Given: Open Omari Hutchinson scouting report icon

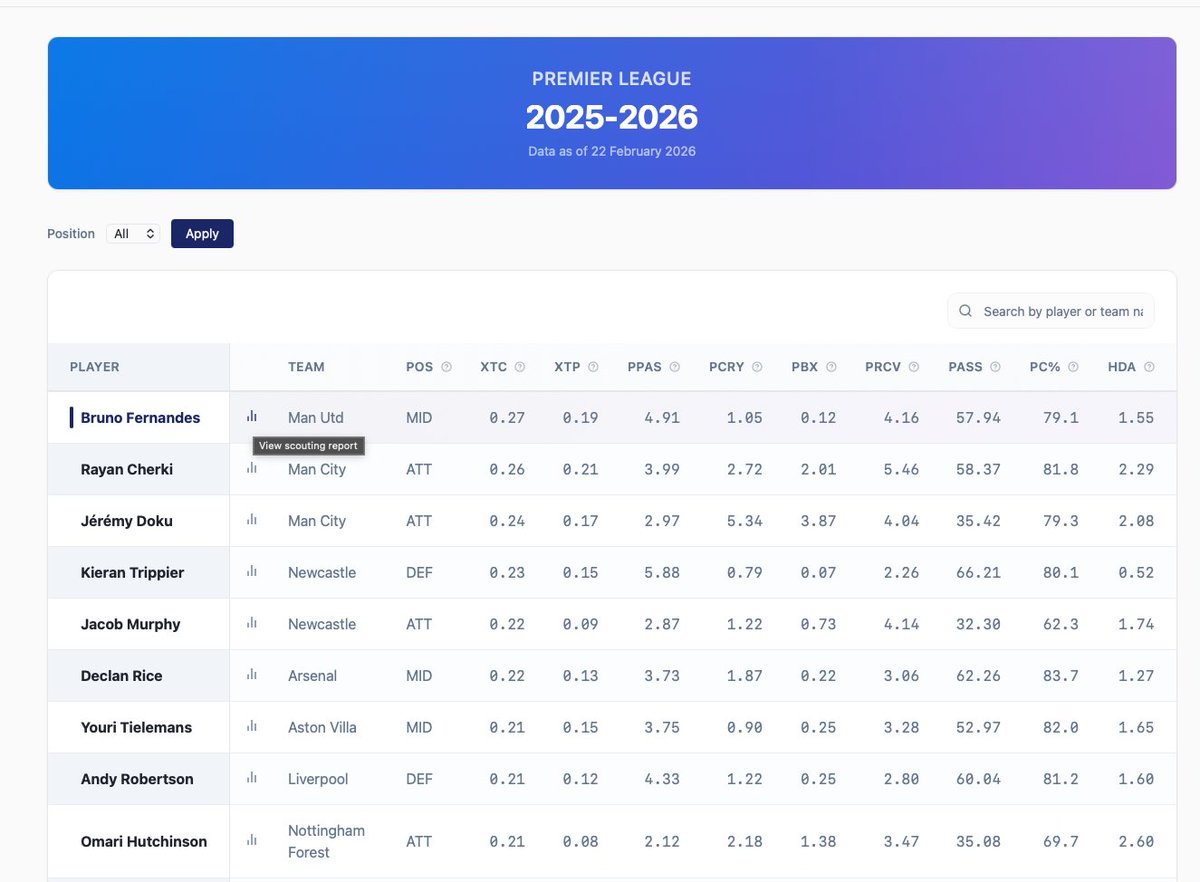Looking at the screenshot, I should tap(252, 841).
